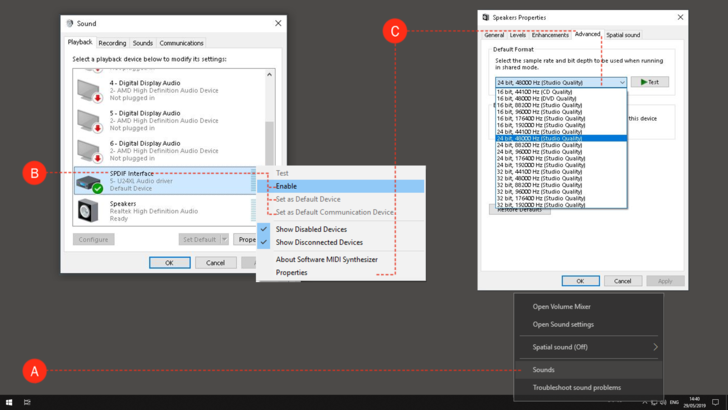Screen dimensions: 728x410
Task: Choose Test in the device context menu
Action: (x=341, y=173)
